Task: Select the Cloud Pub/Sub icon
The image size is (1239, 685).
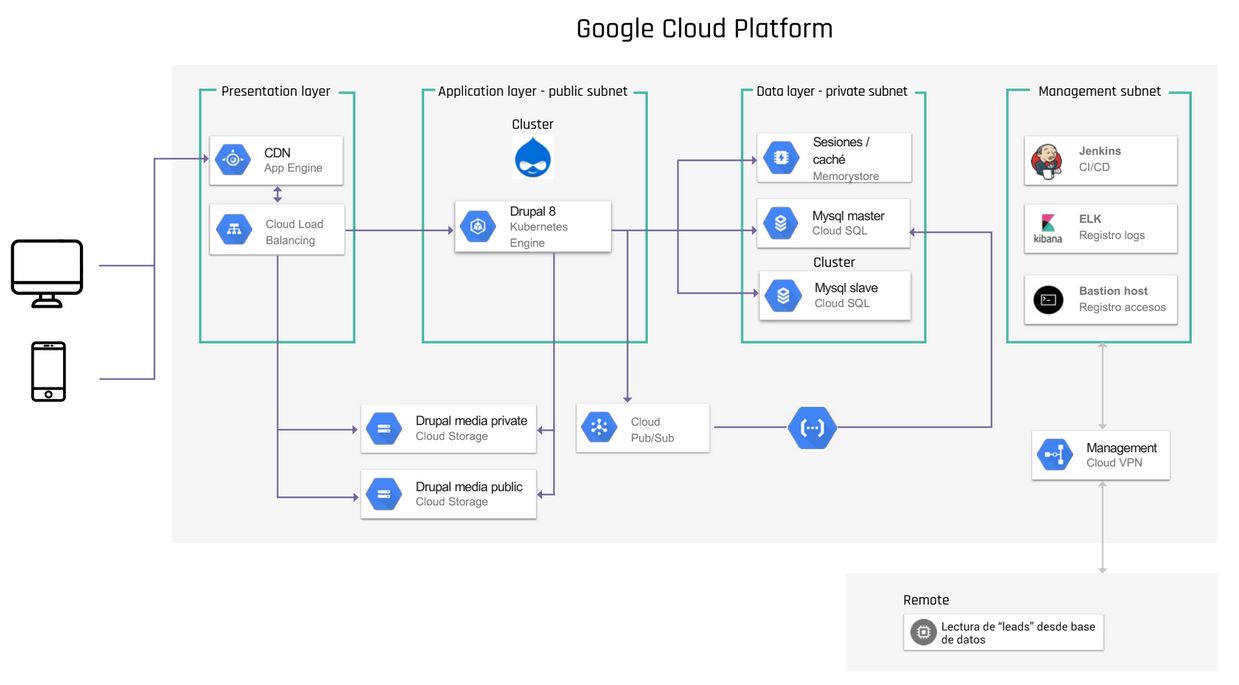Action: (x=599, y=428)
